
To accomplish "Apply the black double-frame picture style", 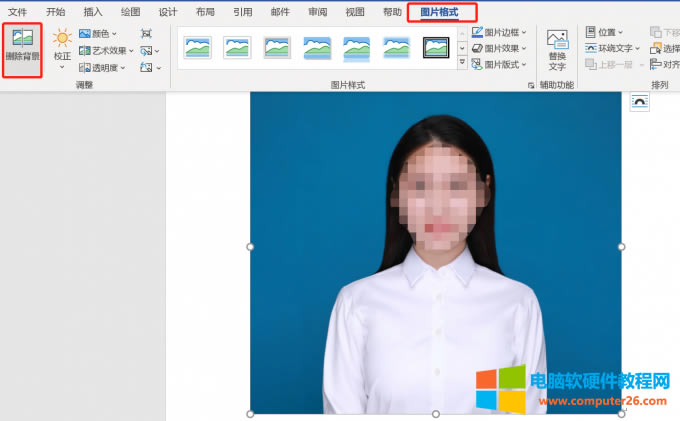I will (436, 47).
